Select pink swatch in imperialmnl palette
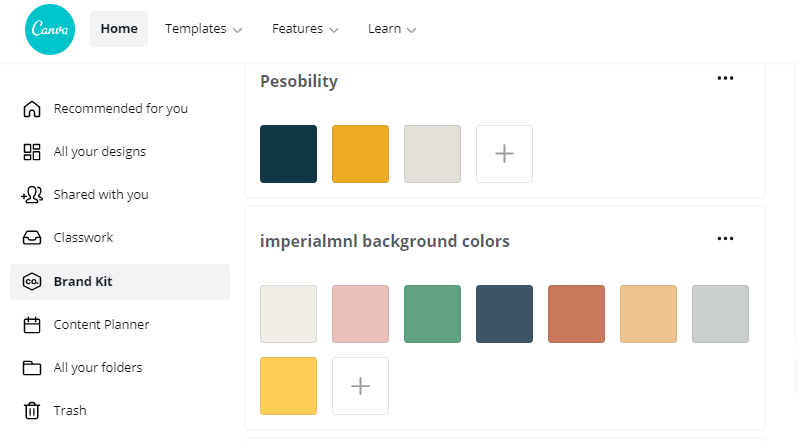The image size is (797, 443). (360, 314)
